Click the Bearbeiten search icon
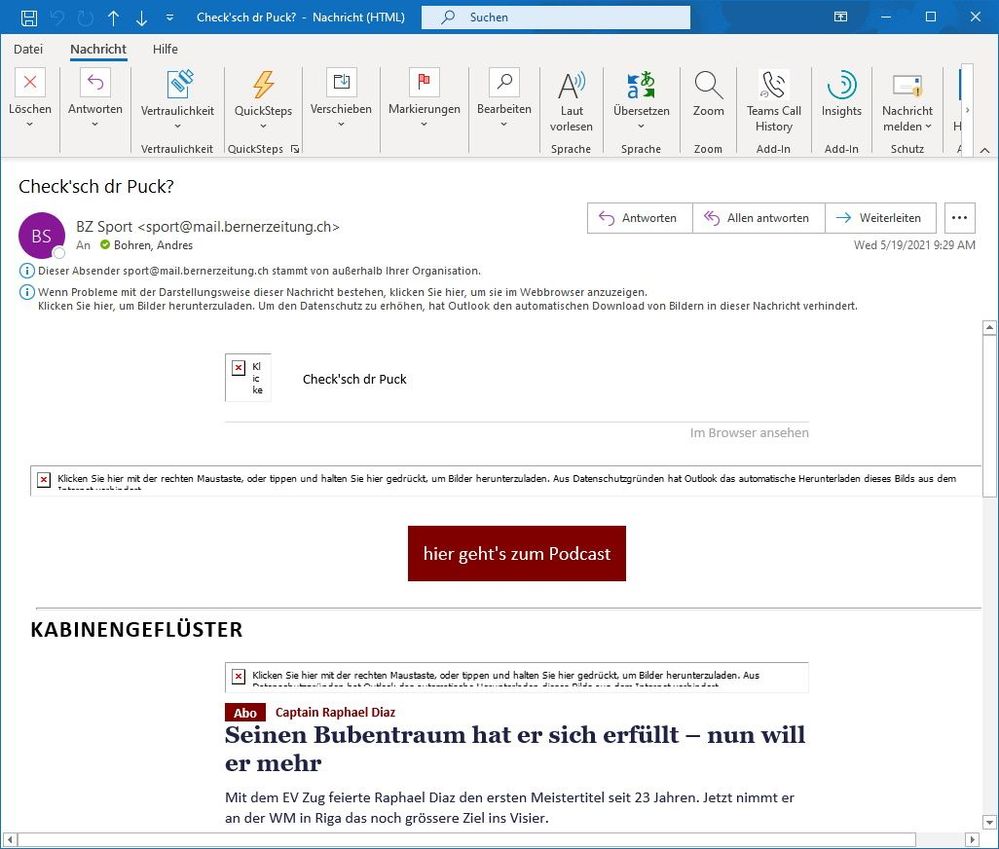 (504, 82)
